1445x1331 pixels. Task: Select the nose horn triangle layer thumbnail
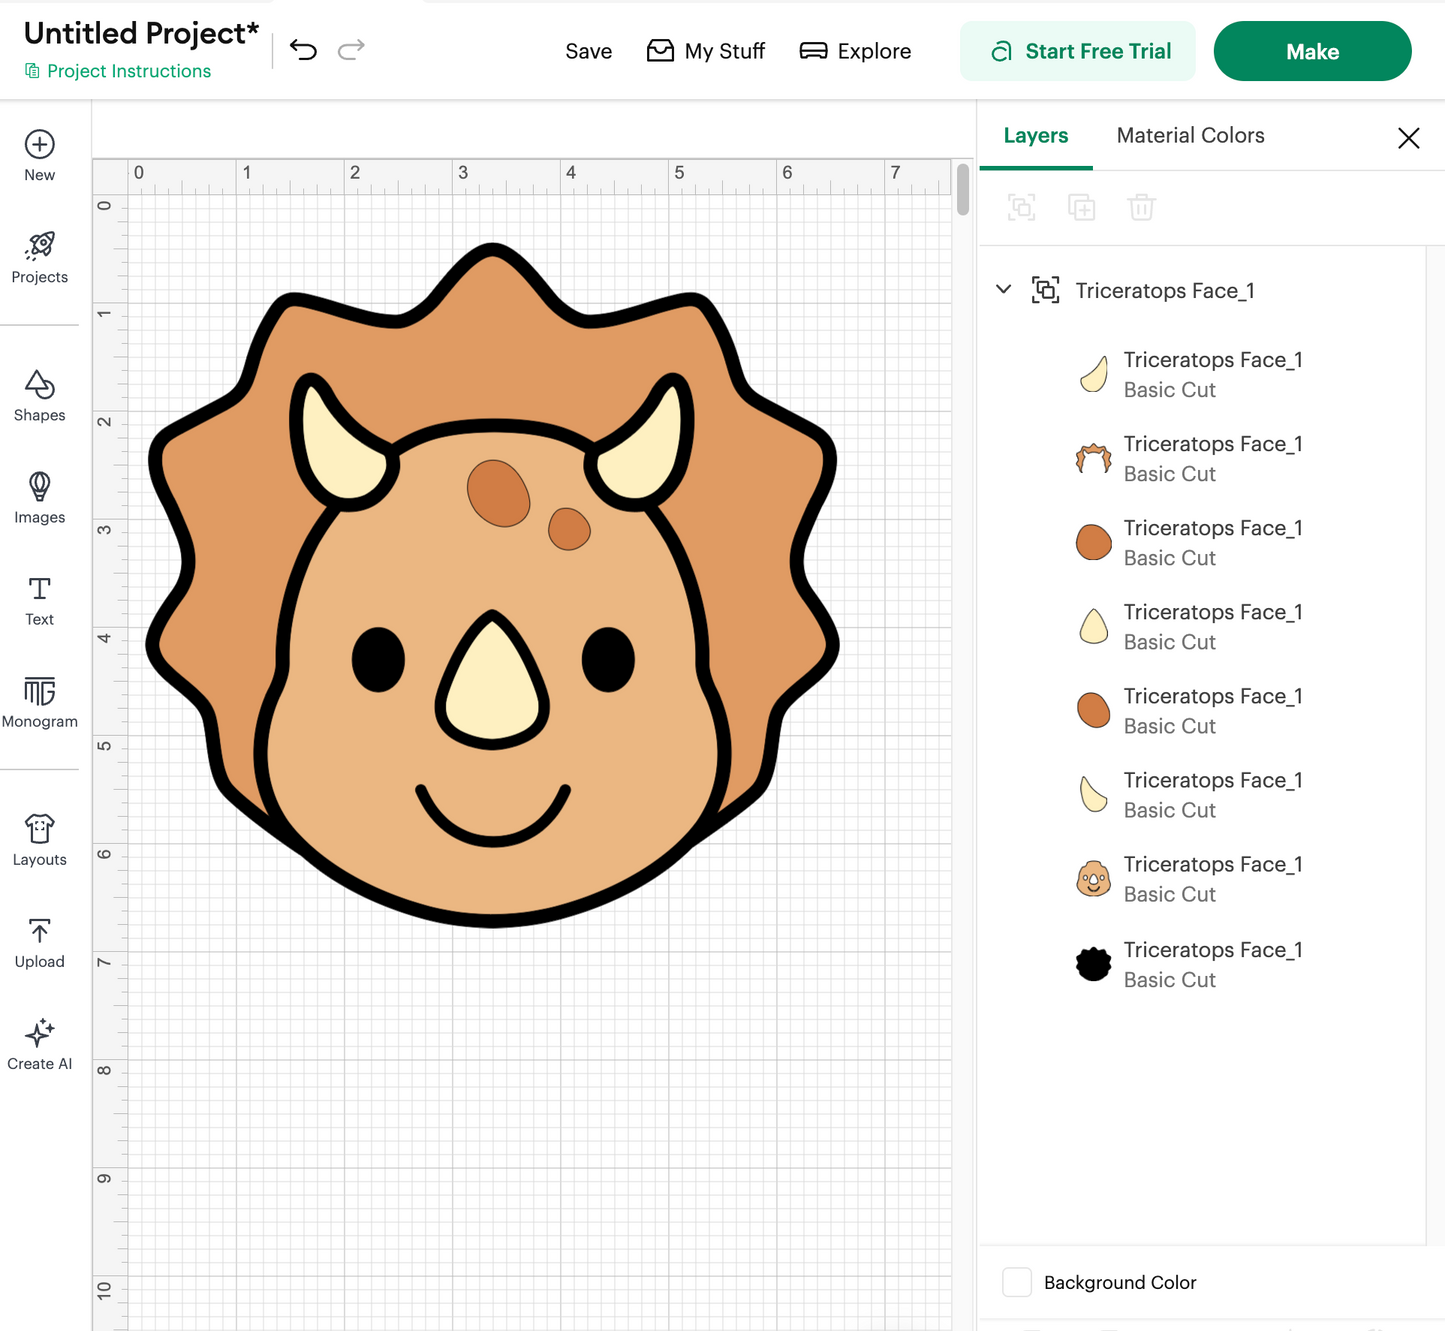click(x=1093, y=626)
